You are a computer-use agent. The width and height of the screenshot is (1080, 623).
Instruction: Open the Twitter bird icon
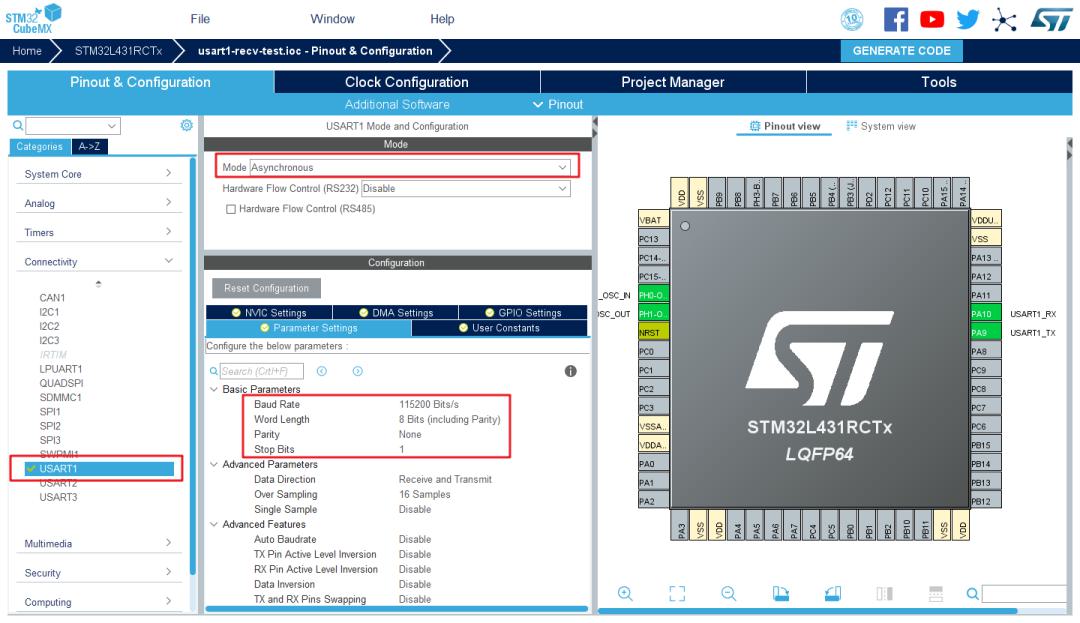pos(968,19)
